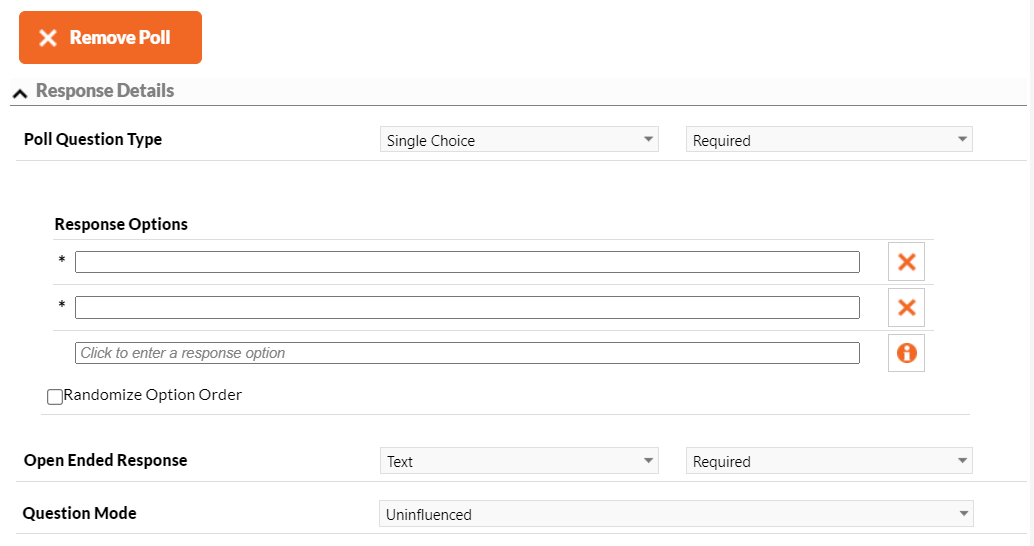Delete the first response option
This screenshot has width=1034, height=546.
(x=906, y=262)
